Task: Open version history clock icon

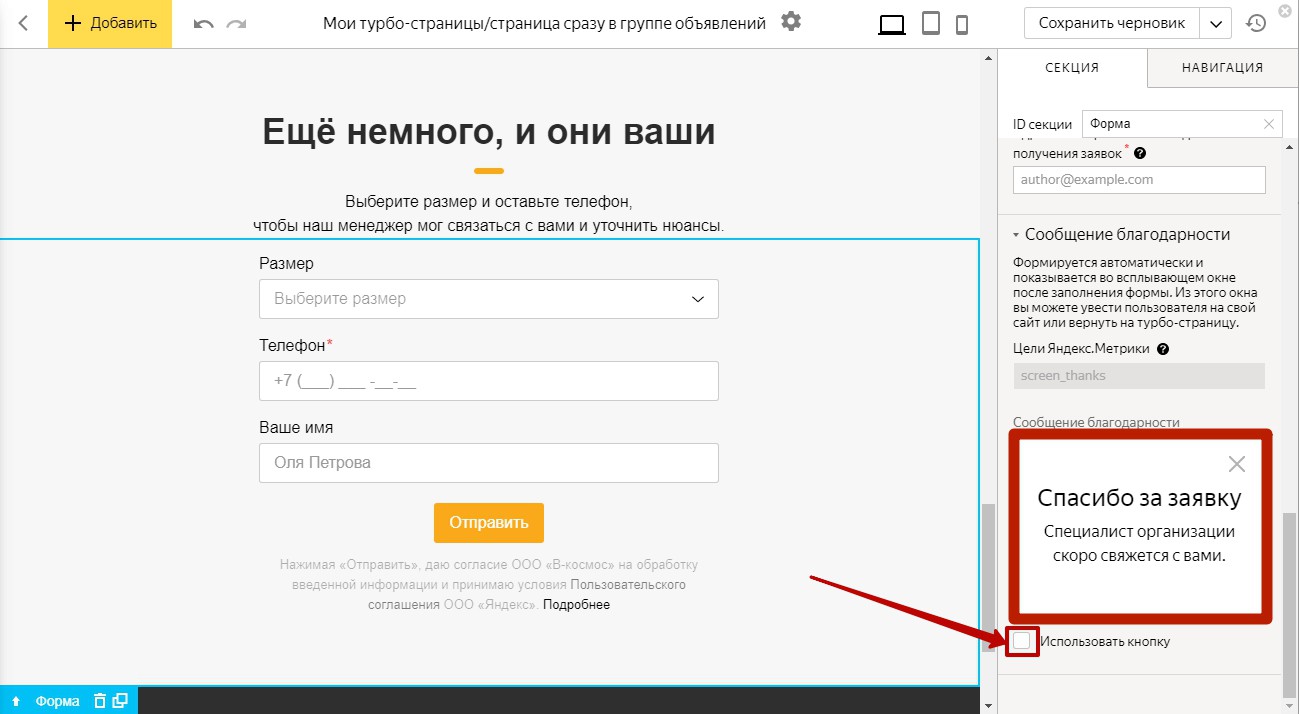Action: [x=1256, y=23]
